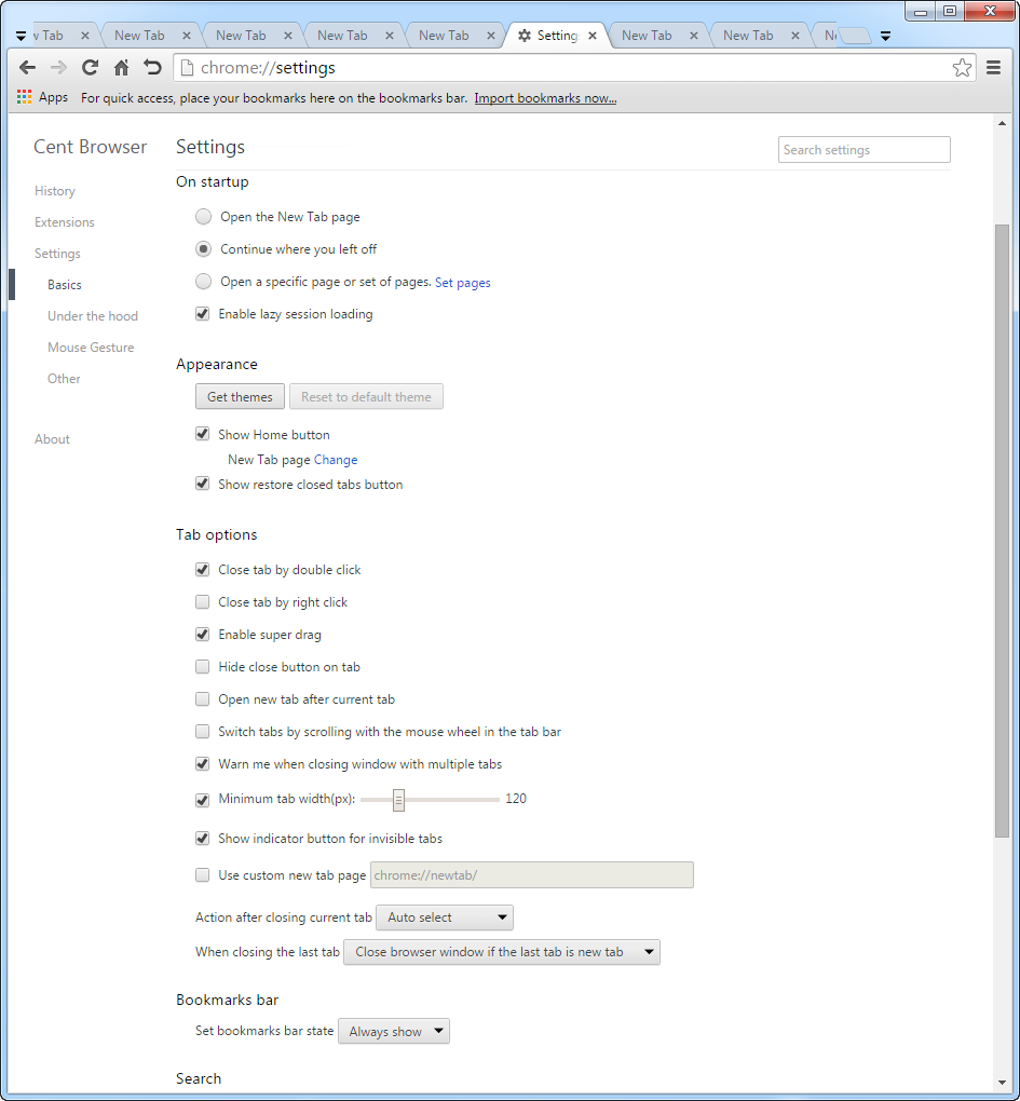Click the scrollbar down arrow

click(x=1002, y=1083)
